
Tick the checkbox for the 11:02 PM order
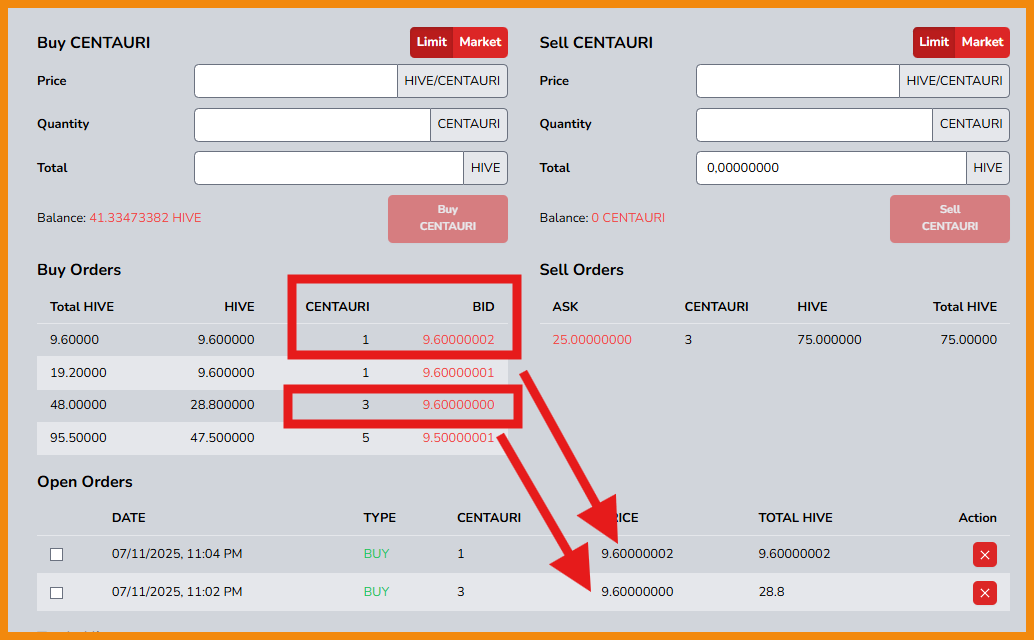point(57,593)
